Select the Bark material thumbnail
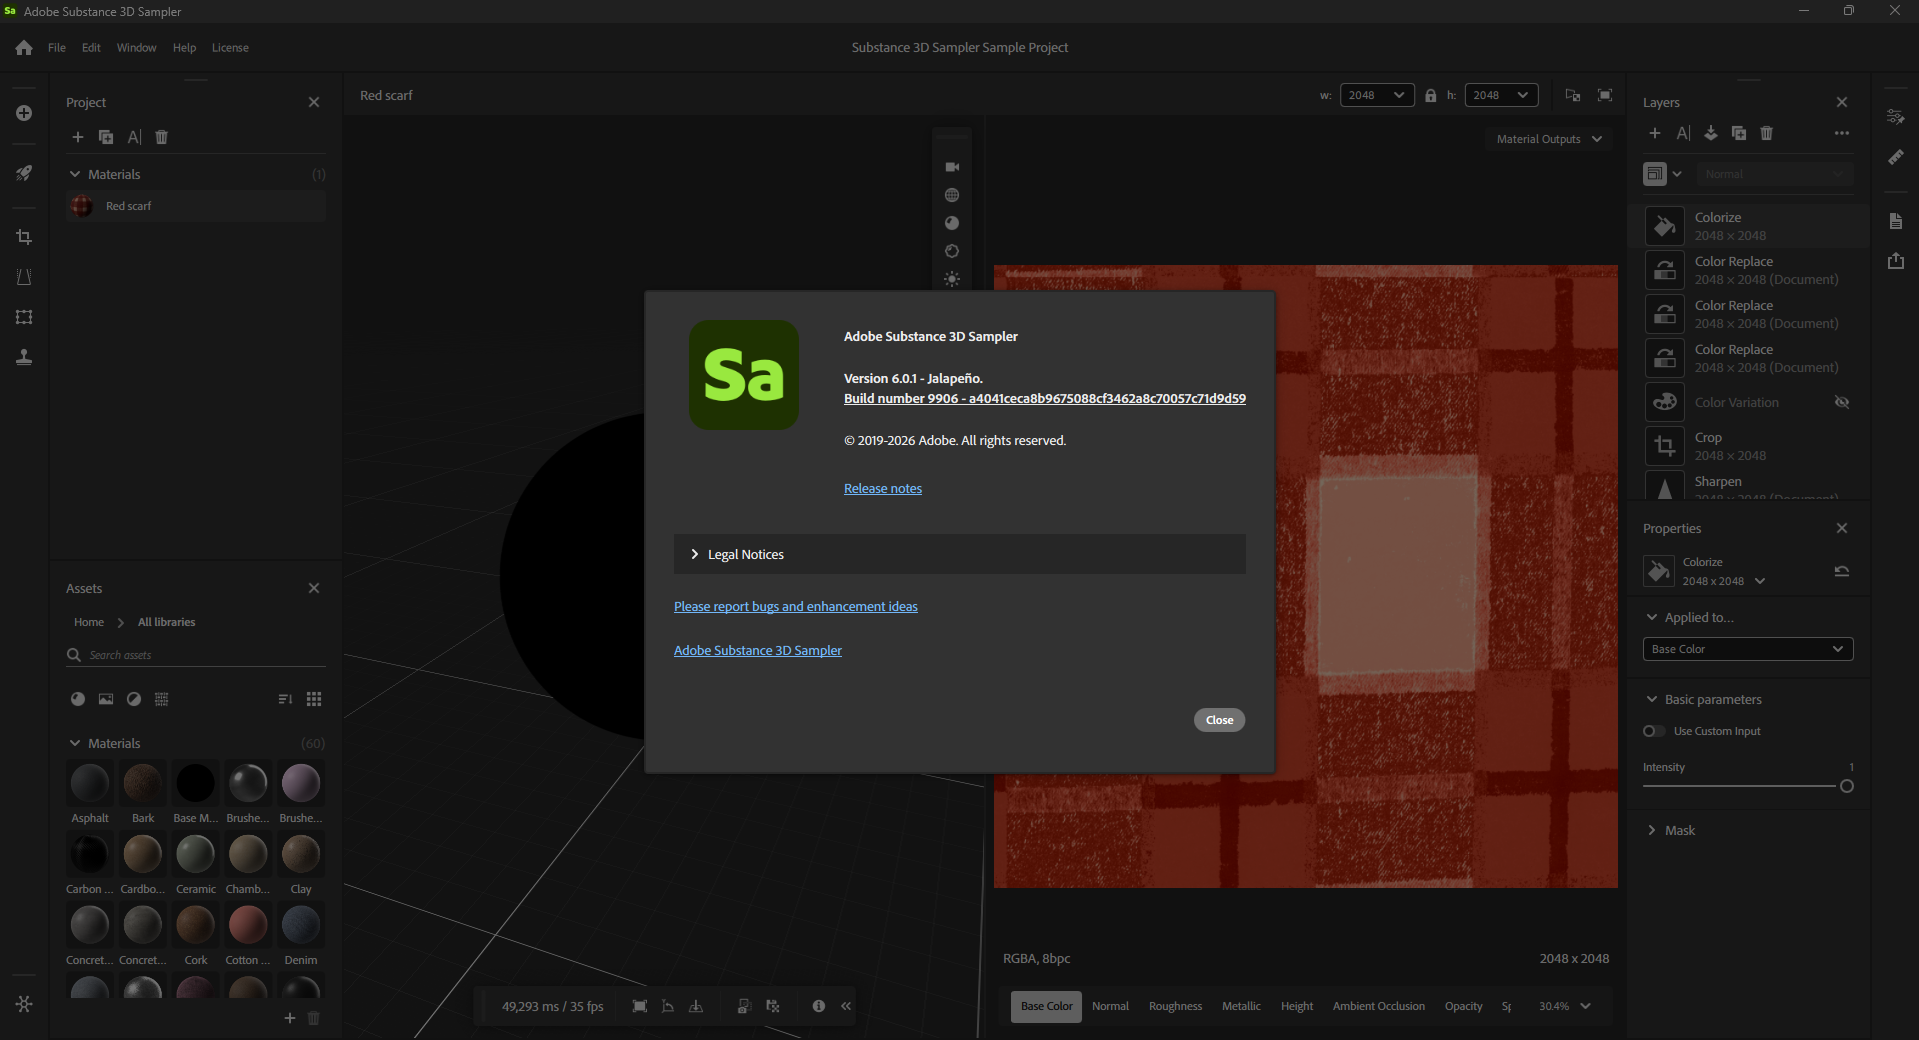This screenshot has height=1040, width=1919. click(x=143, y=783)
